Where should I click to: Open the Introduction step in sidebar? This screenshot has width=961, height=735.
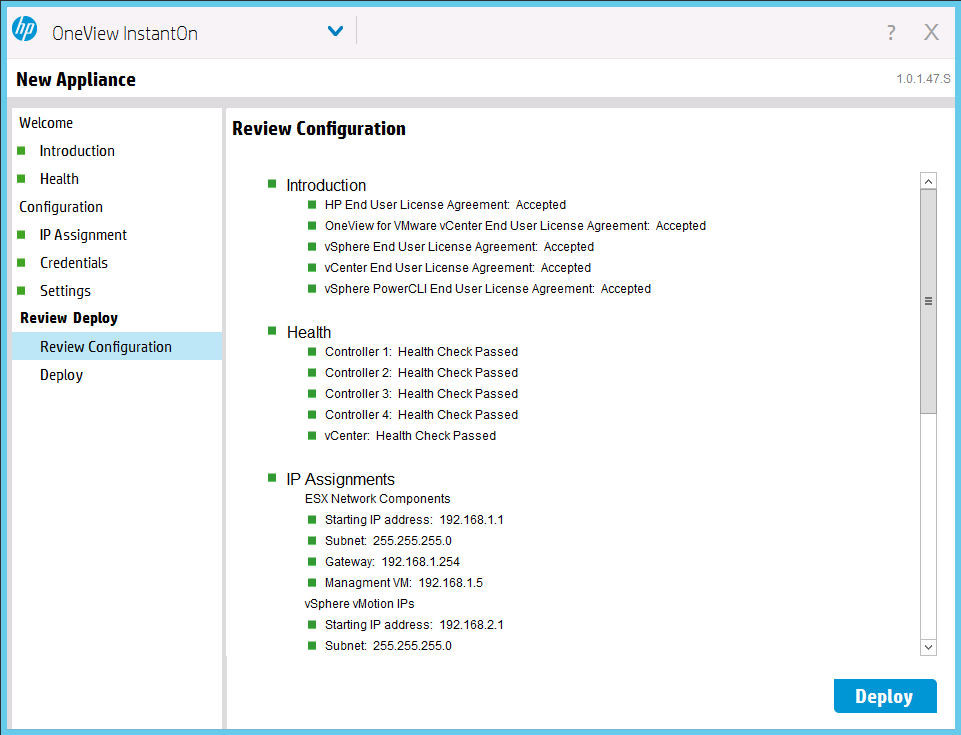[77, 151]
